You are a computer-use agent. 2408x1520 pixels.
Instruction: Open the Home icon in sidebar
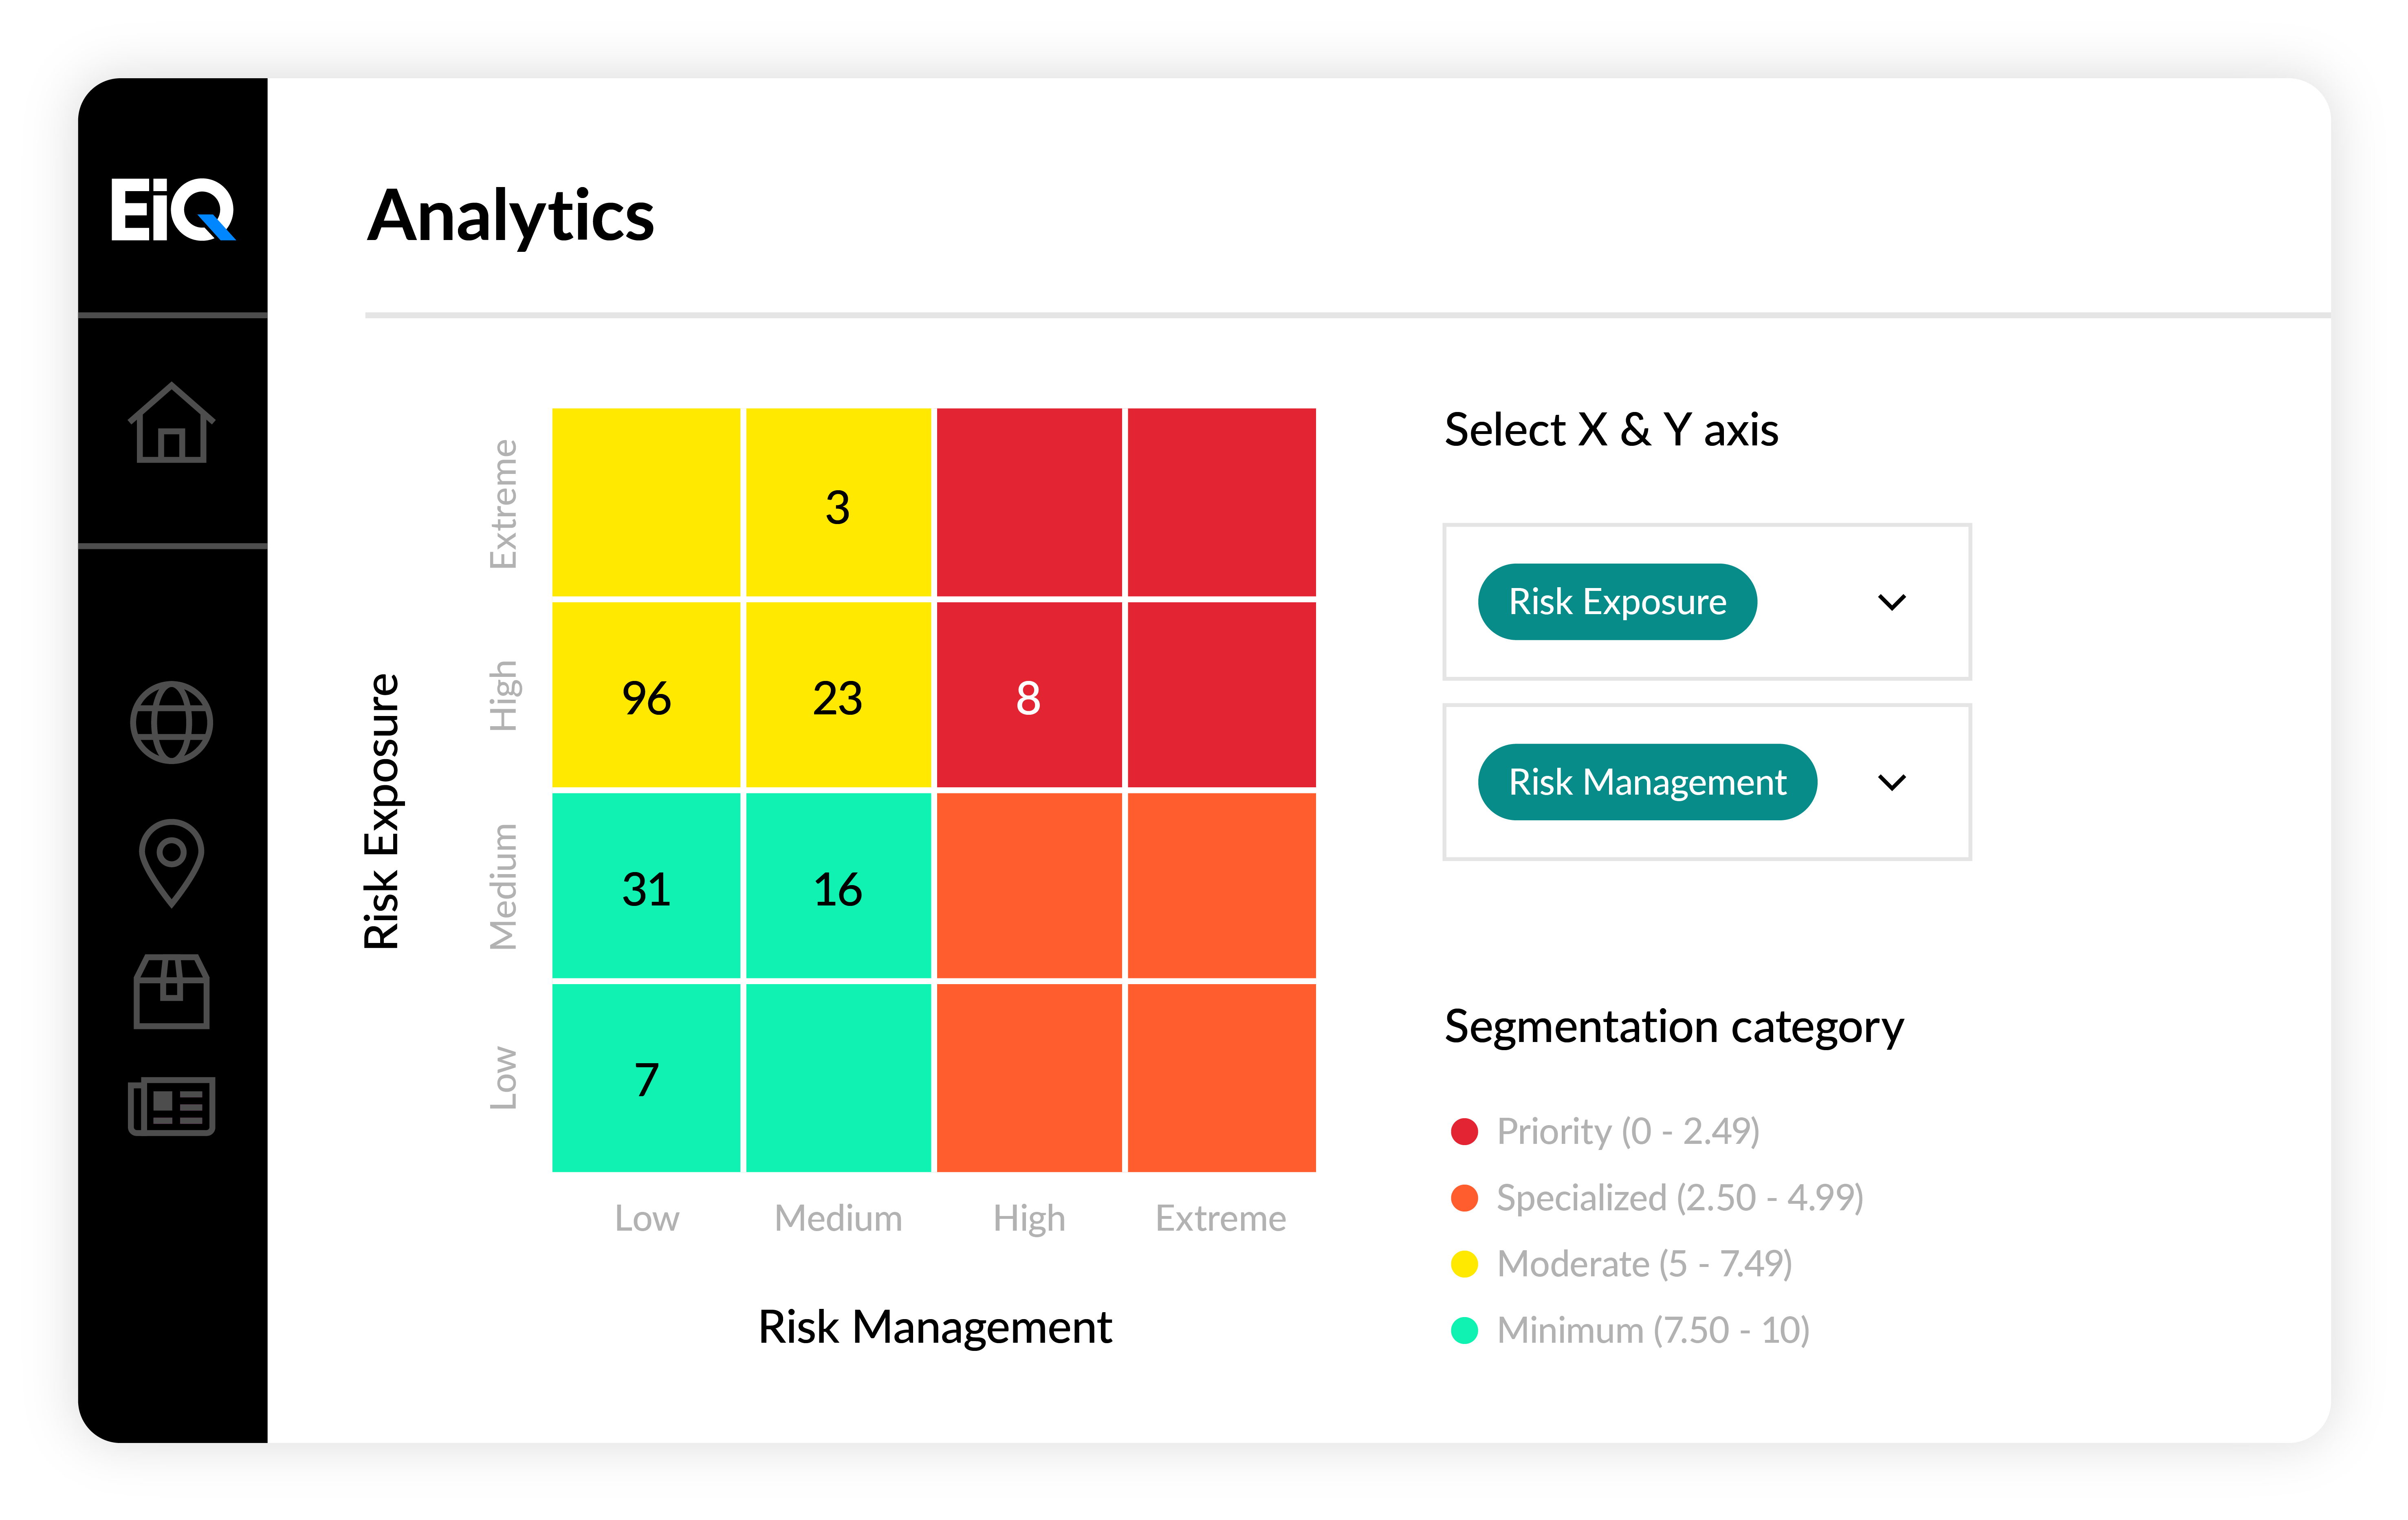[172, 423]
